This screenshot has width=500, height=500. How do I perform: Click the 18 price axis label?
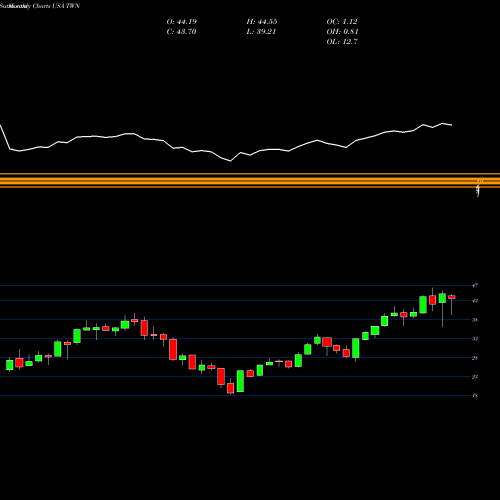coord(475,395)
